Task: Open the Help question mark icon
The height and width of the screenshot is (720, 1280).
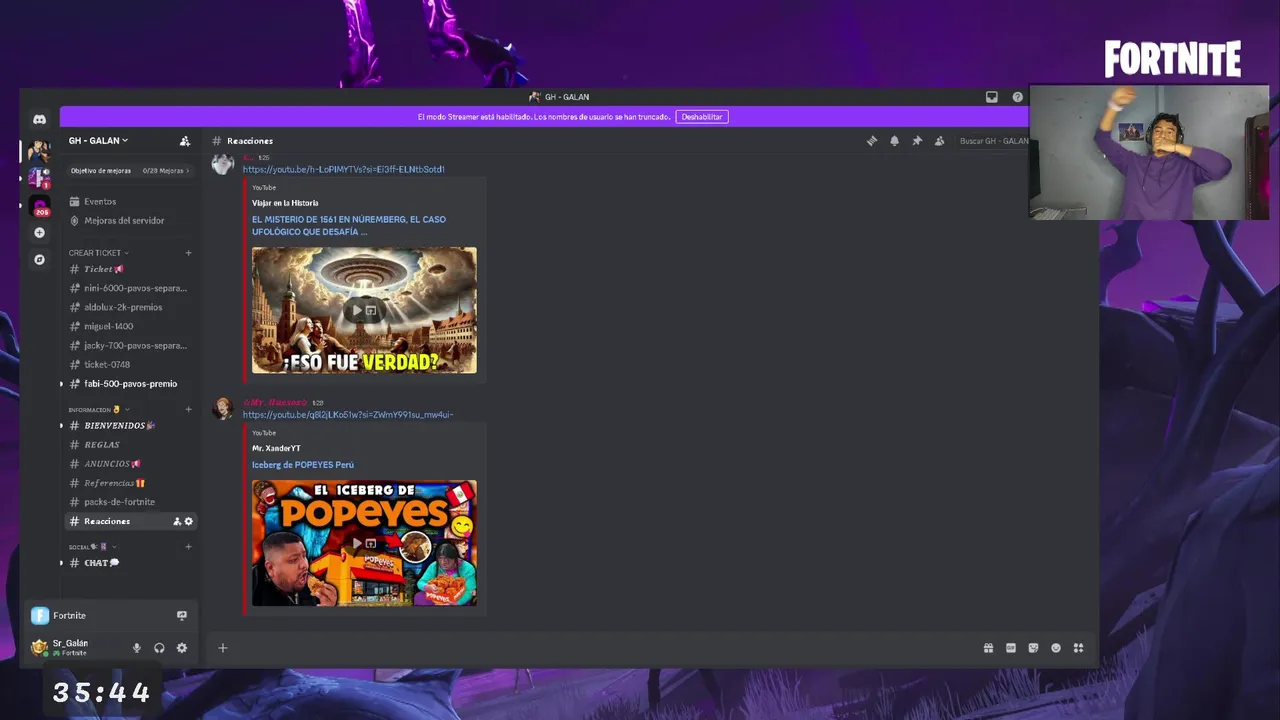Action: pyautogui.click(x=1018, y=97)
